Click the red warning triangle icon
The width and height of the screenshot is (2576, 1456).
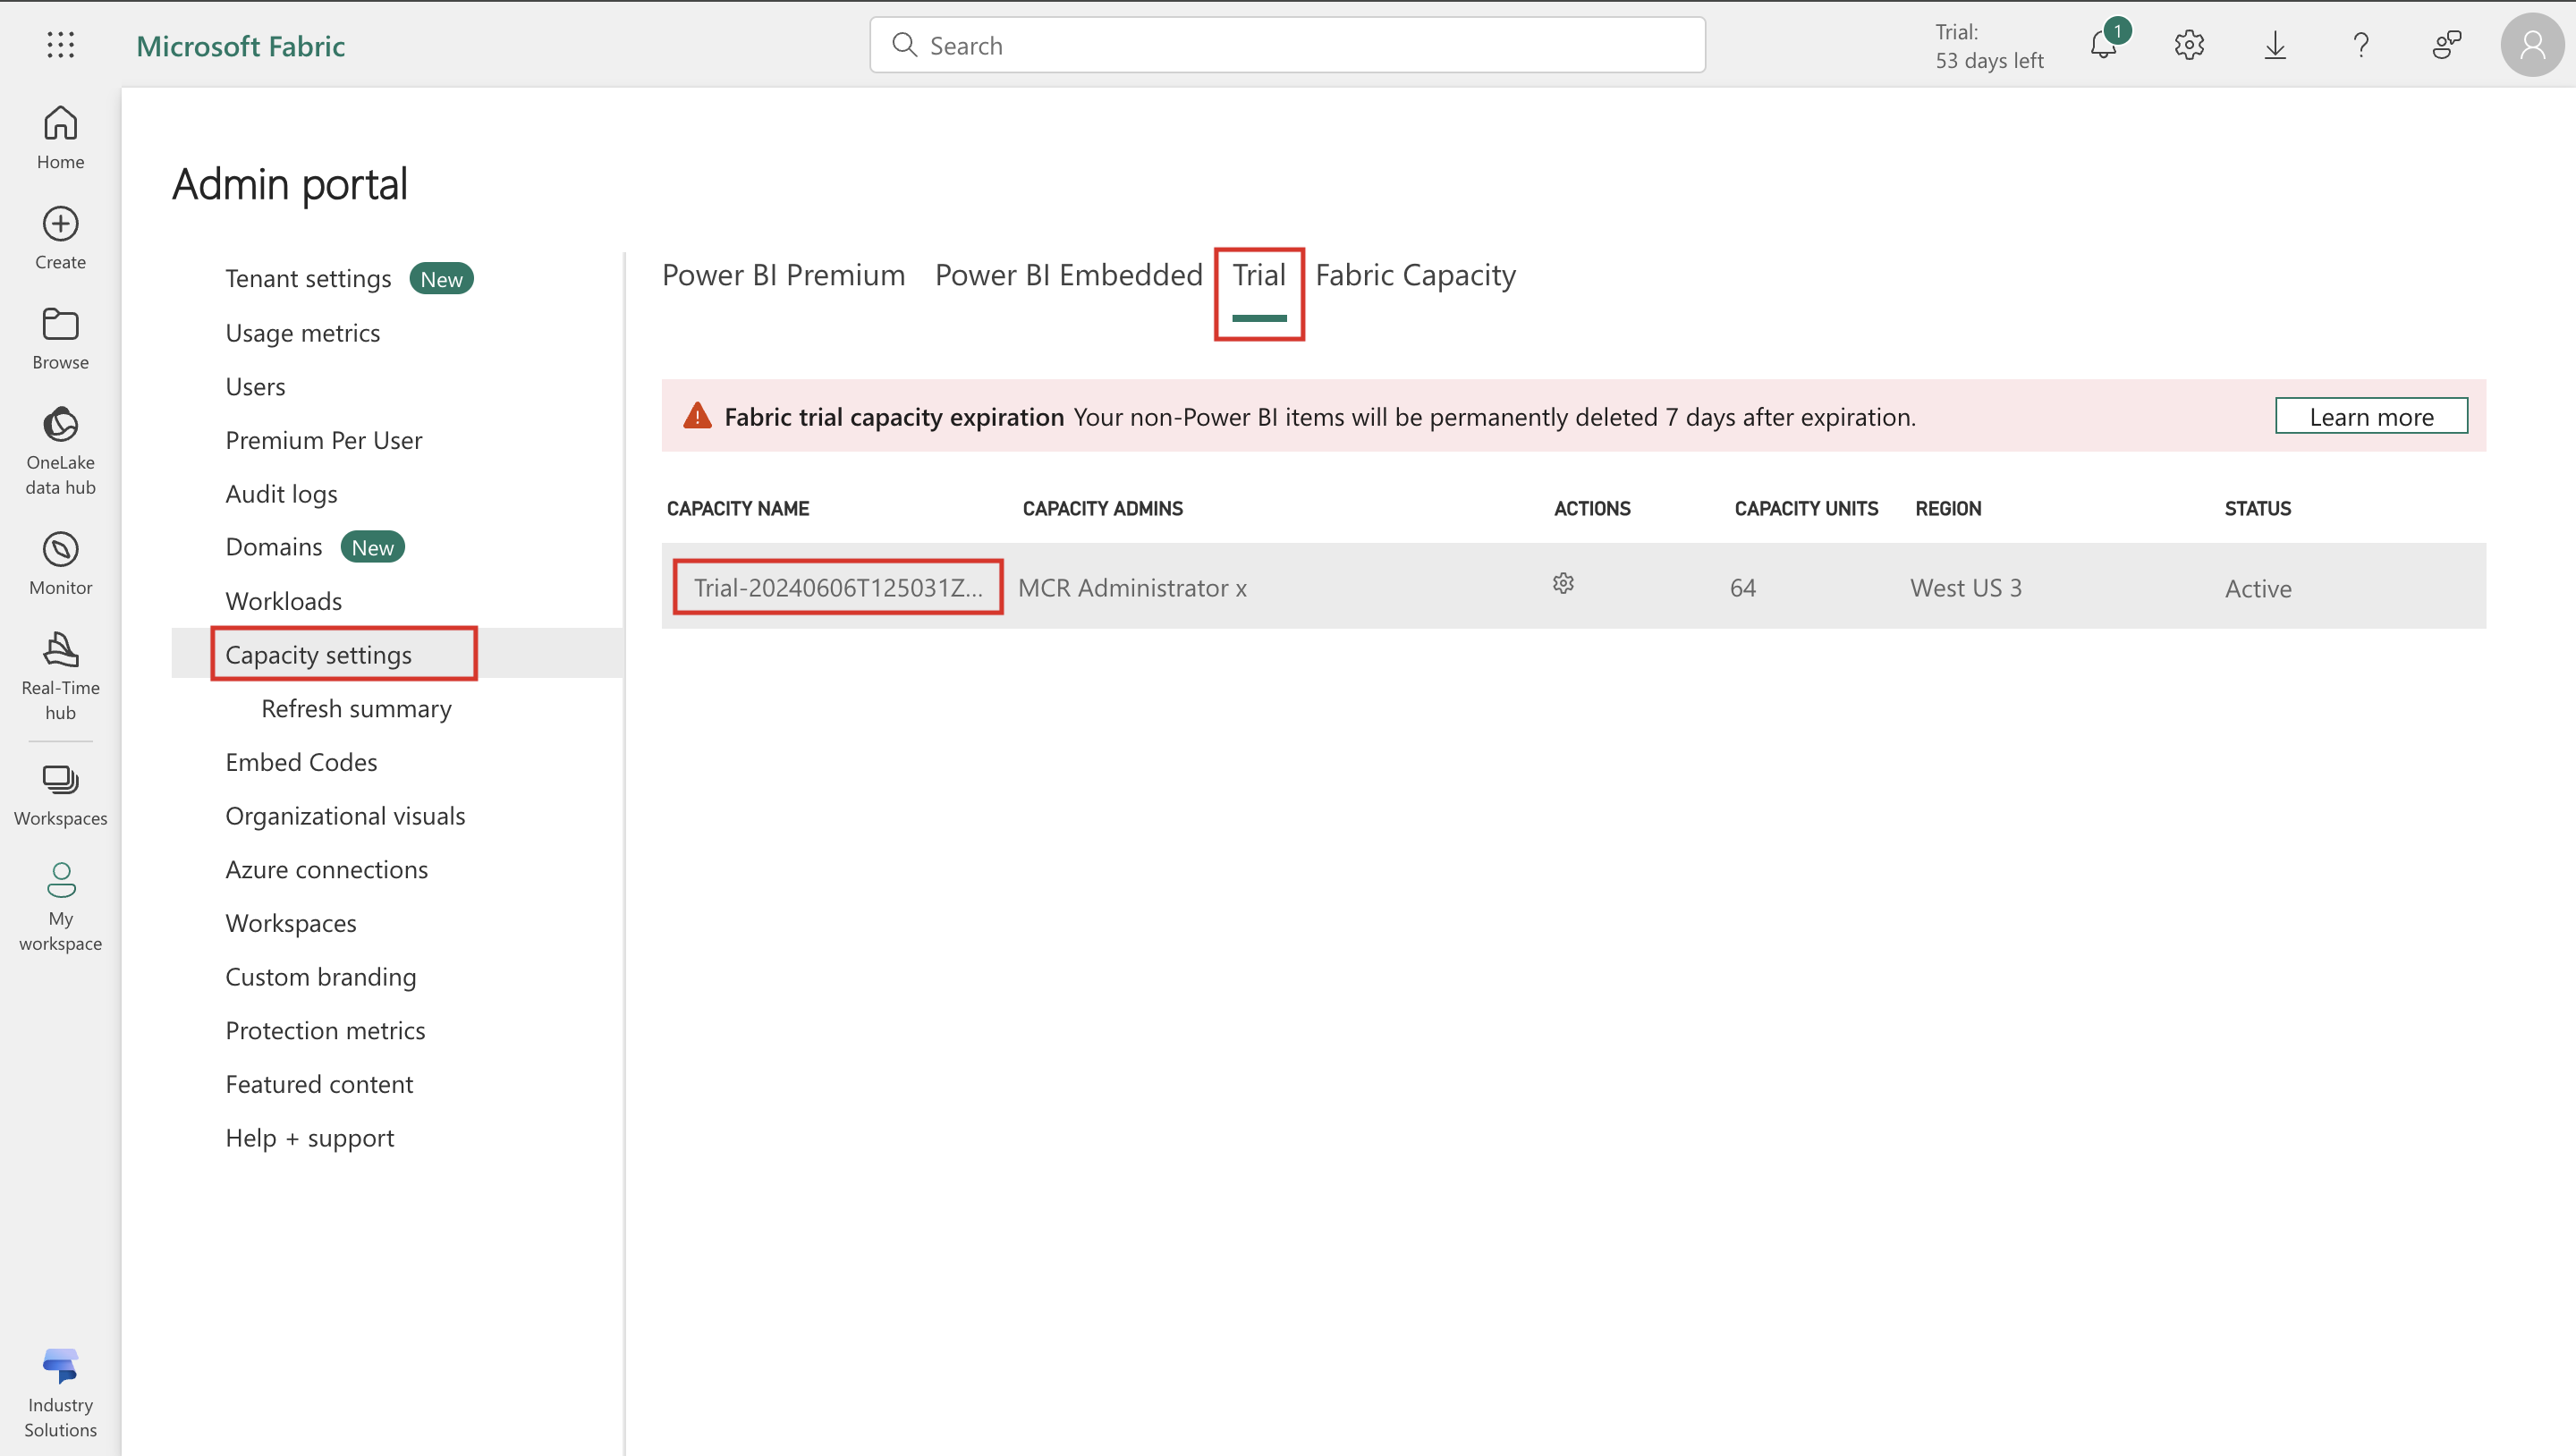697,416
